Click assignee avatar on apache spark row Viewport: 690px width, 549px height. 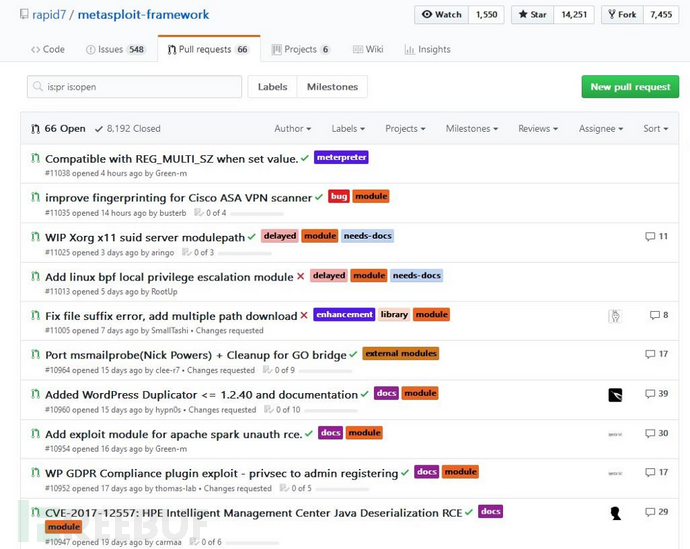(x=615, y=434)
